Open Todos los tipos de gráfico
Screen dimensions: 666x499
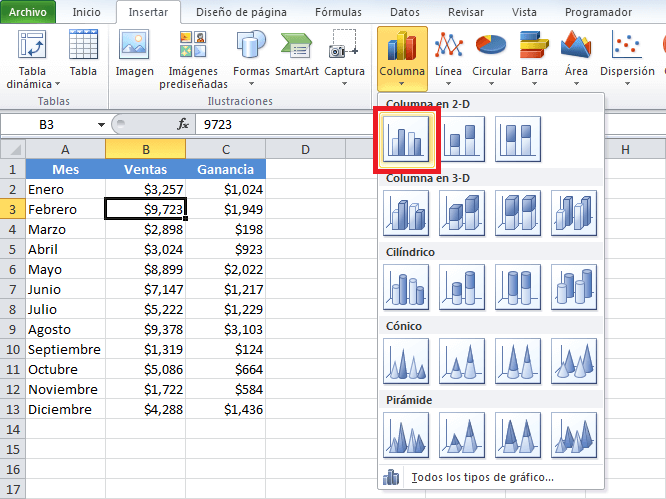pyautogui.click(x=491, y=477)
